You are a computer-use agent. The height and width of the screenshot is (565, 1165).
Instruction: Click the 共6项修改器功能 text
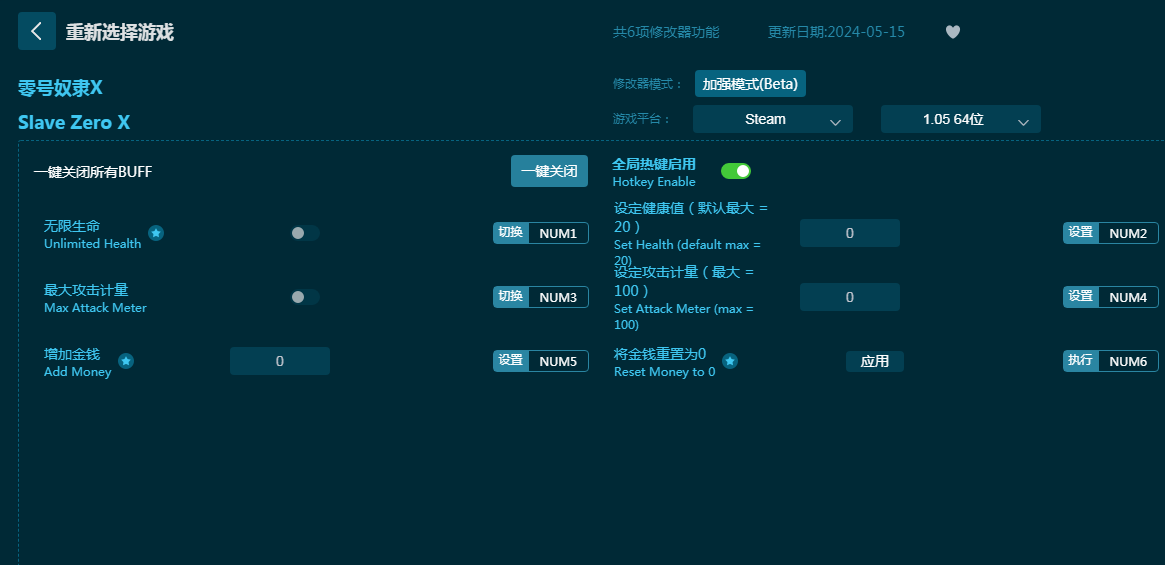(x=666, y=33)
